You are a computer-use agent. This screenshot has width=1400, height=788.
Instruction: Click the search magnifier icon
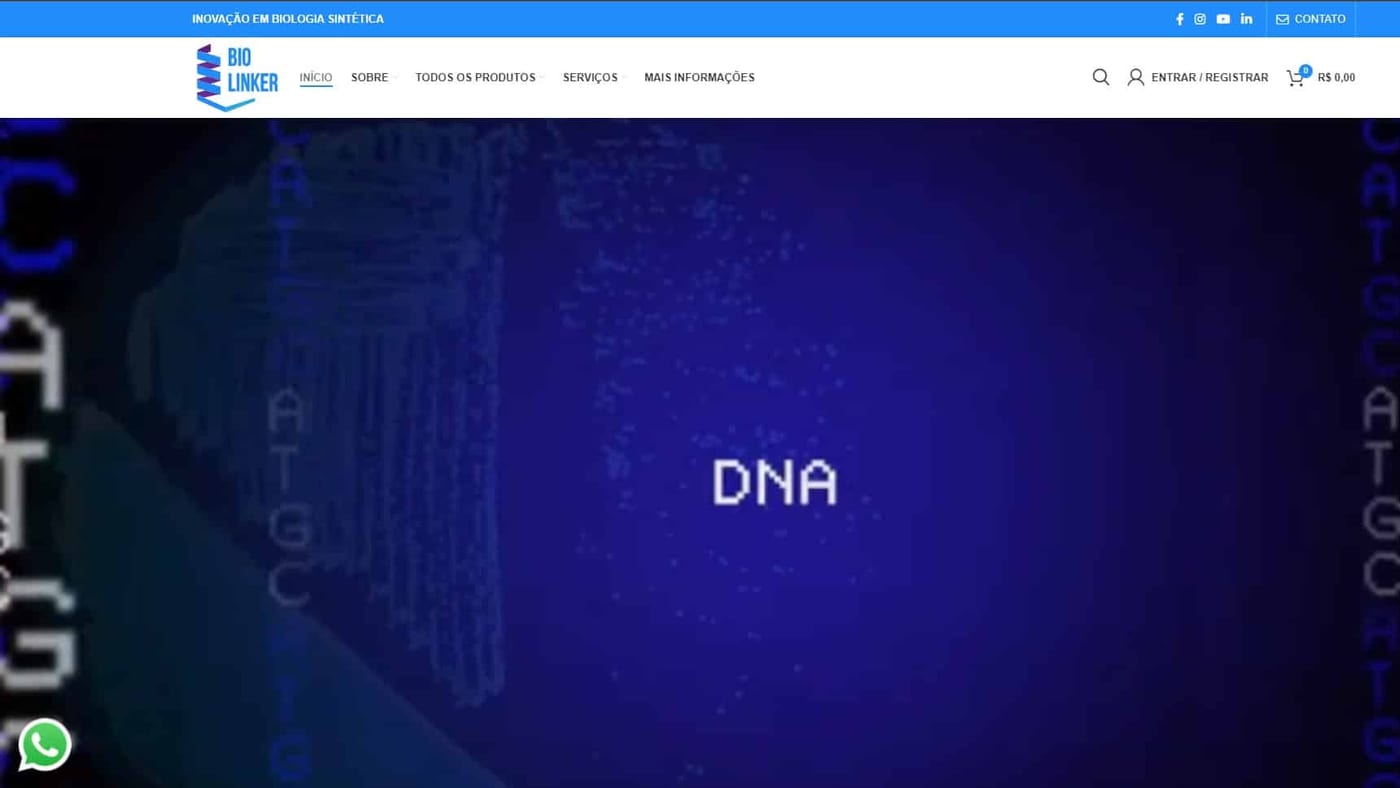coord(1101,77)
